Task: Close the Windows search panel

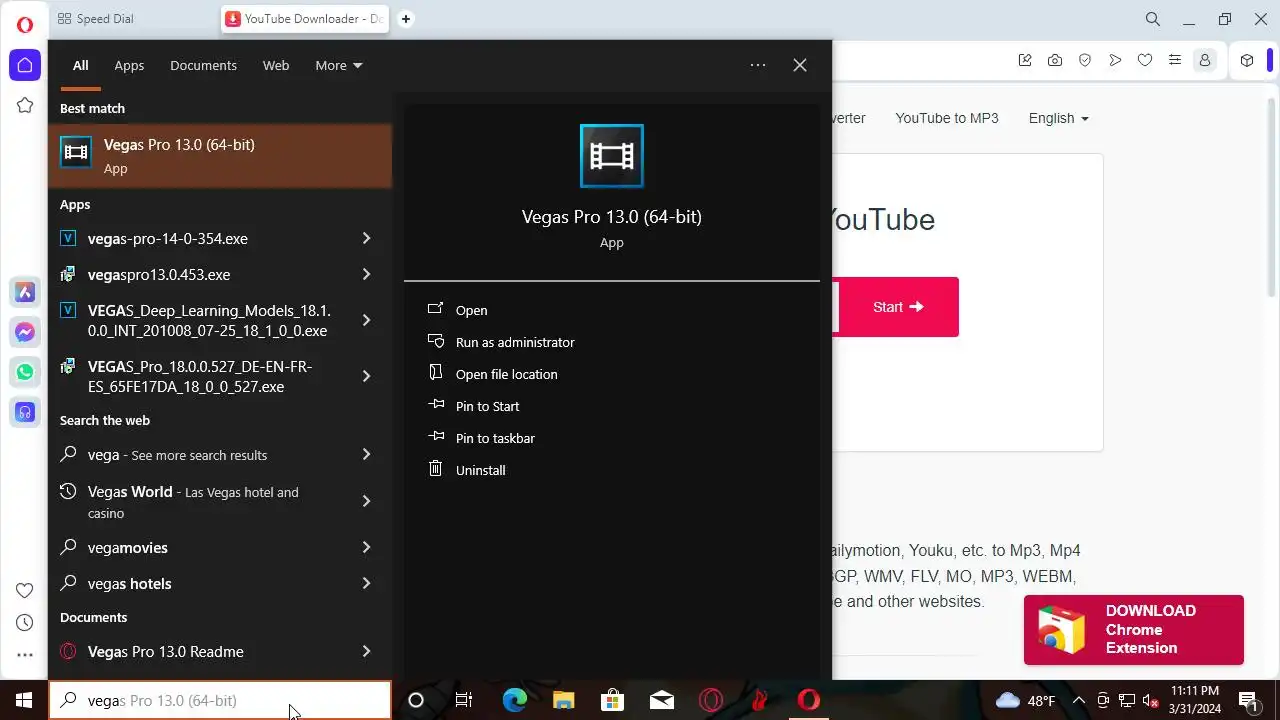Action: tap(800, 65)
